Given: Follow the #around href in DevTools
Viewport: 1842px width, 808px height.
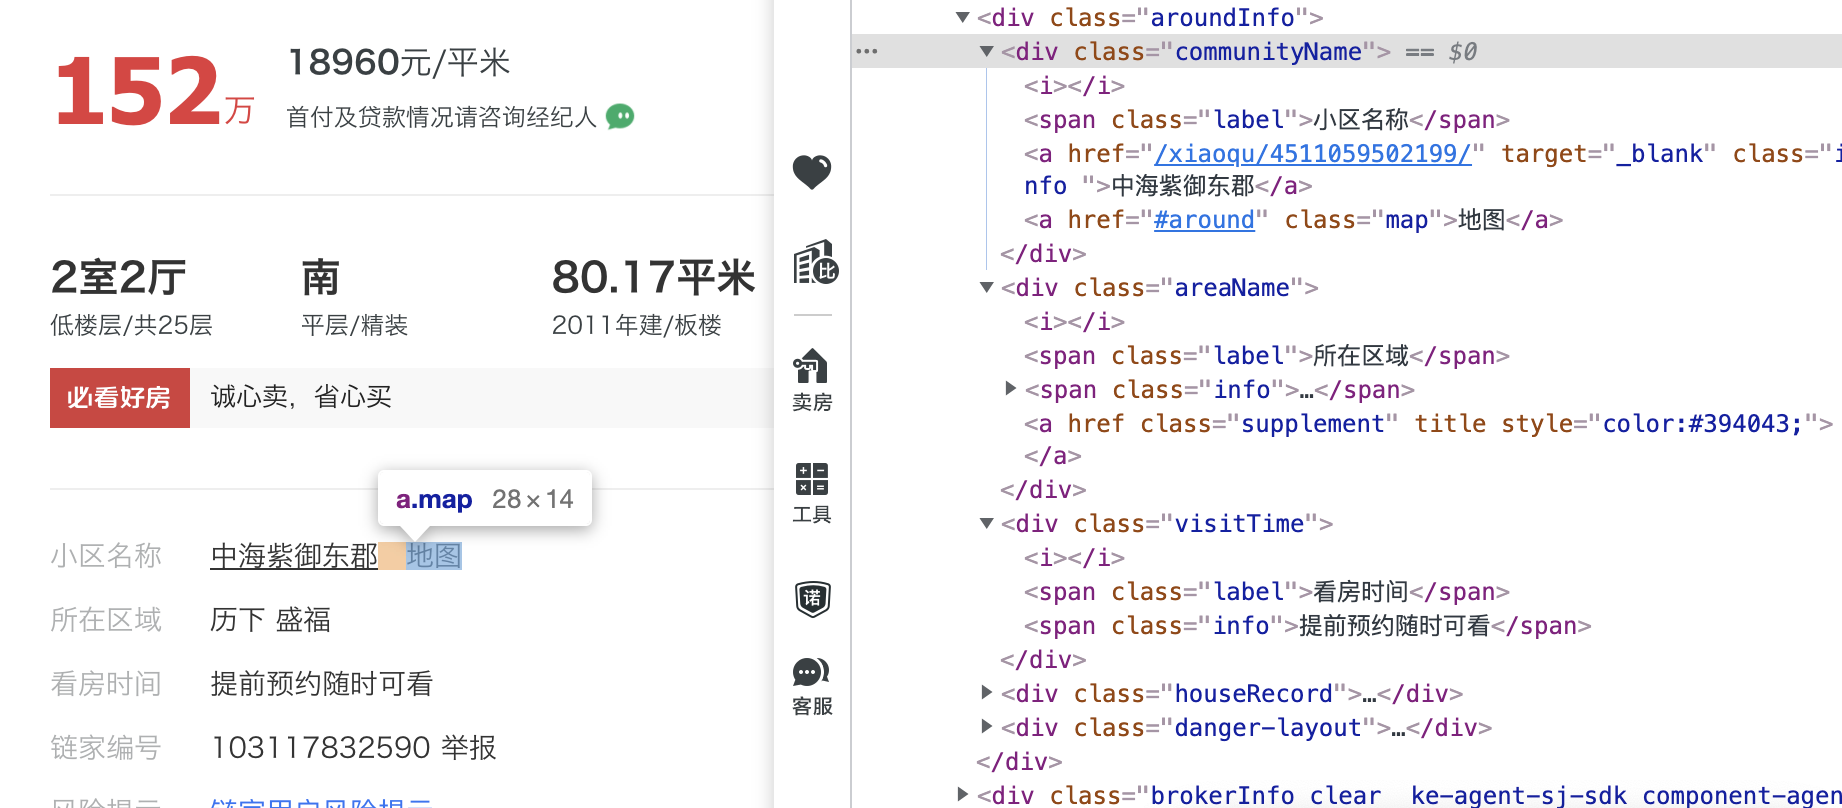Looking at the screenshot, I should click(1204, 219).
